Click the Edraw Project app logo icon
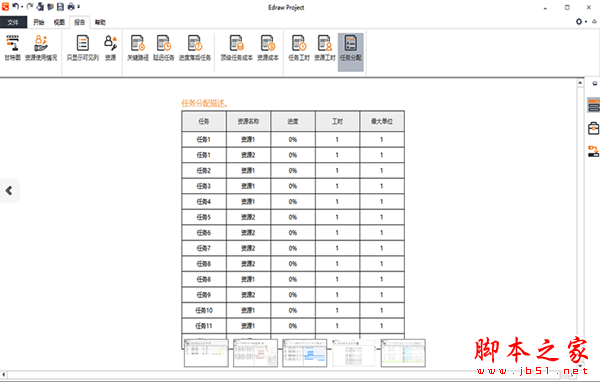Screen dimensions: 600x382 pyautogui.click(x=5, y=7)
